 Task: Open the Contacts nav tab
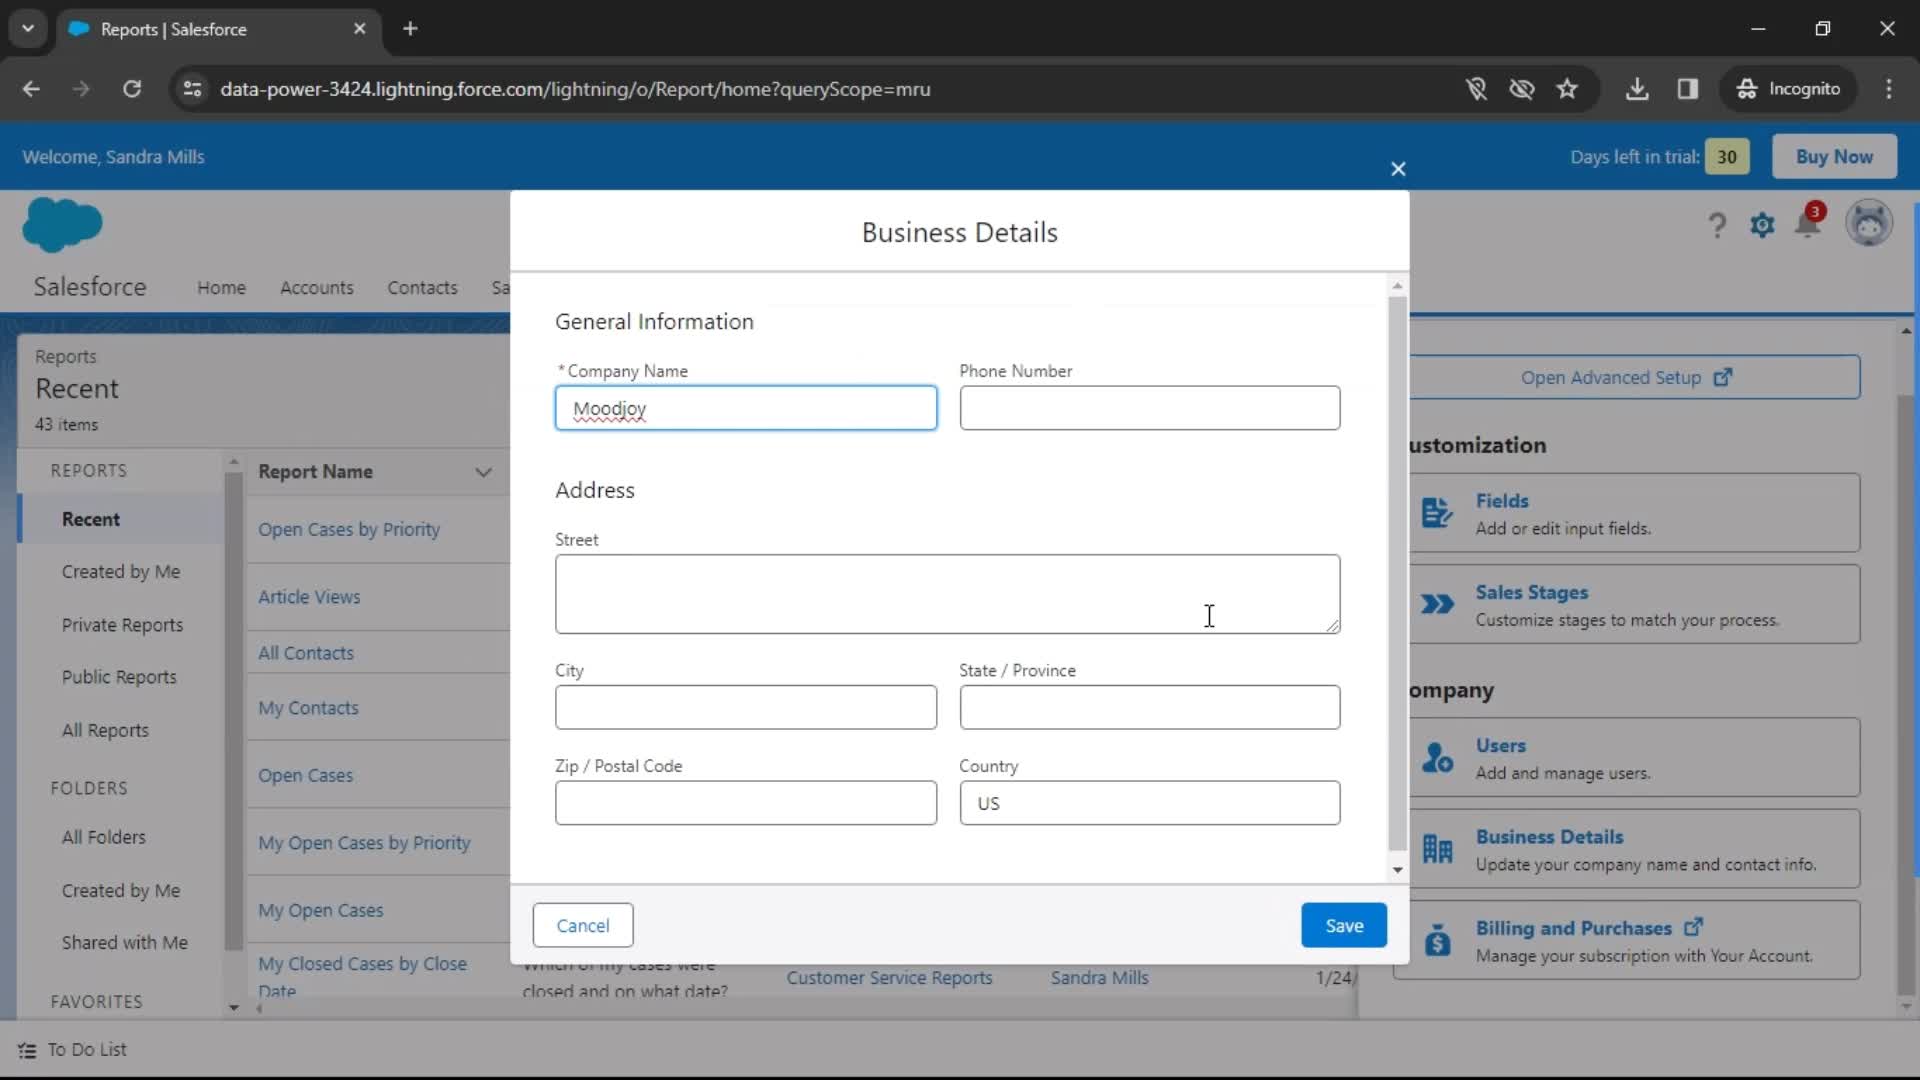[x=422, y=288]
